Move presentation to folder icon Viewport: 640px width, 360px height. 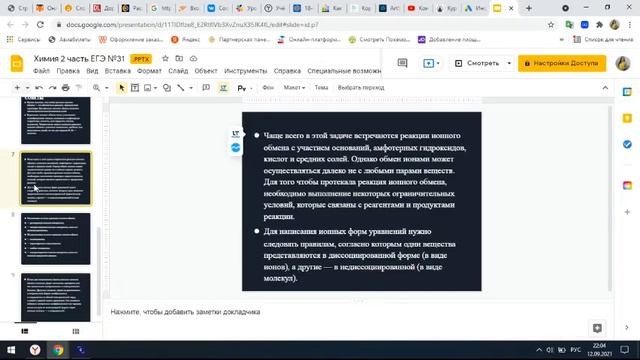179,58
